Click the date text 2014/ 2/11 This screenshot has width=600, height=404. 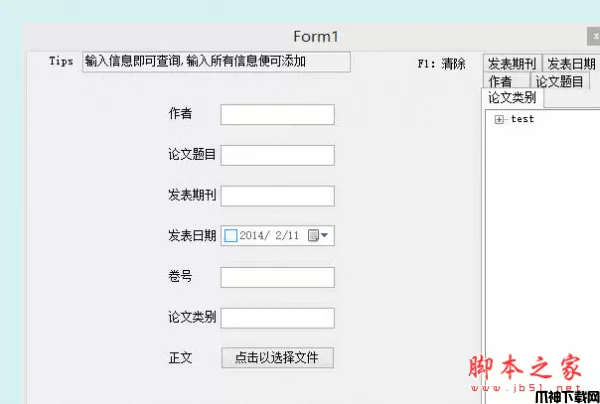pyautogui.click(x=270, y=236)
